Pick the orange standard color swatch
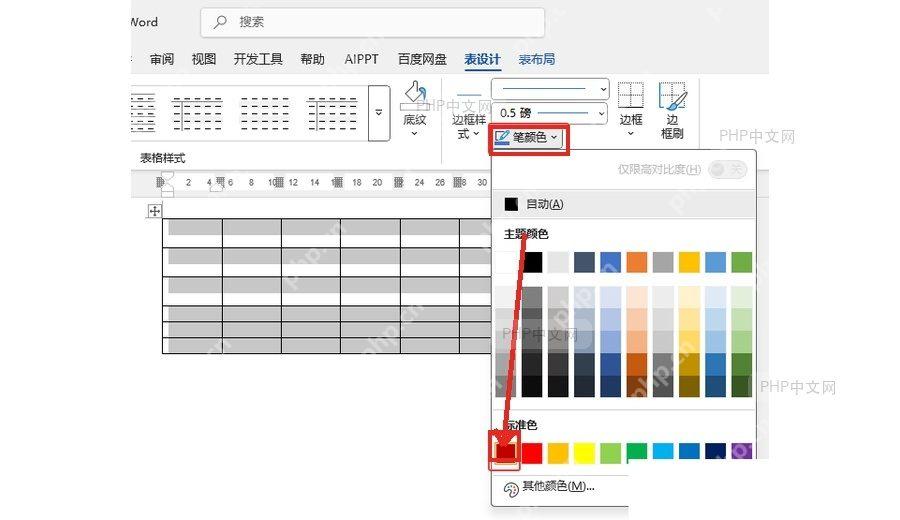 point(558,453)
